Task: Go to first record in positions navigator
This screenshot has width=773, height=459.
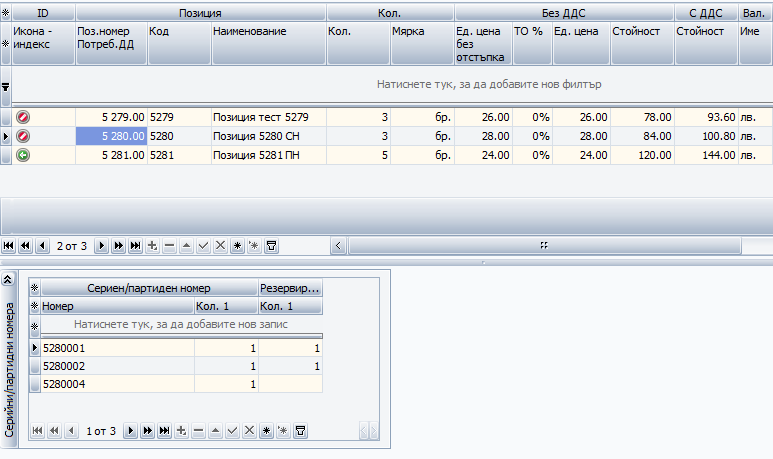Action: point(8,246)
